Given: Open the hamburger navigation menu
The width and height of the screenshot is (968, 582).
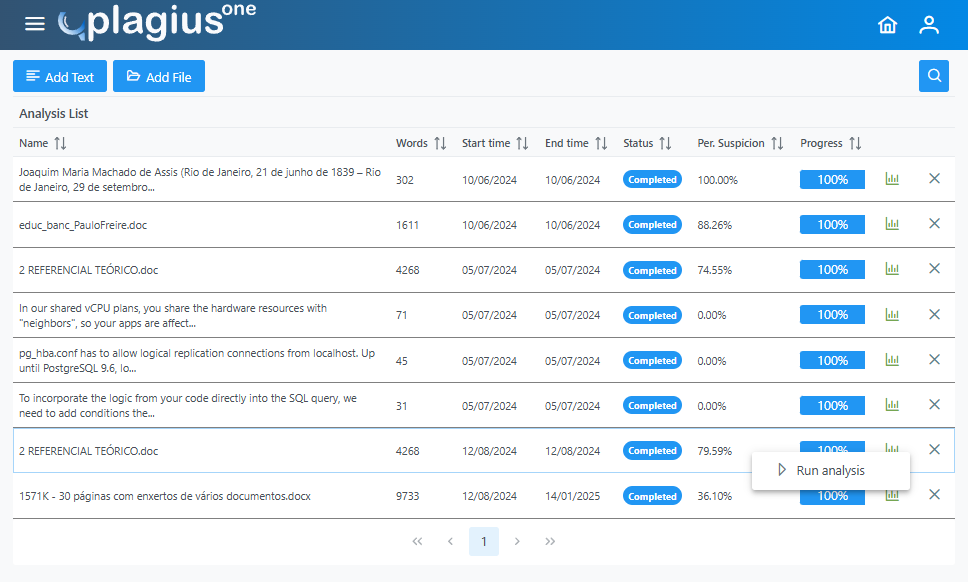Looking at the screenshot, I should click(x=35, y=24).
